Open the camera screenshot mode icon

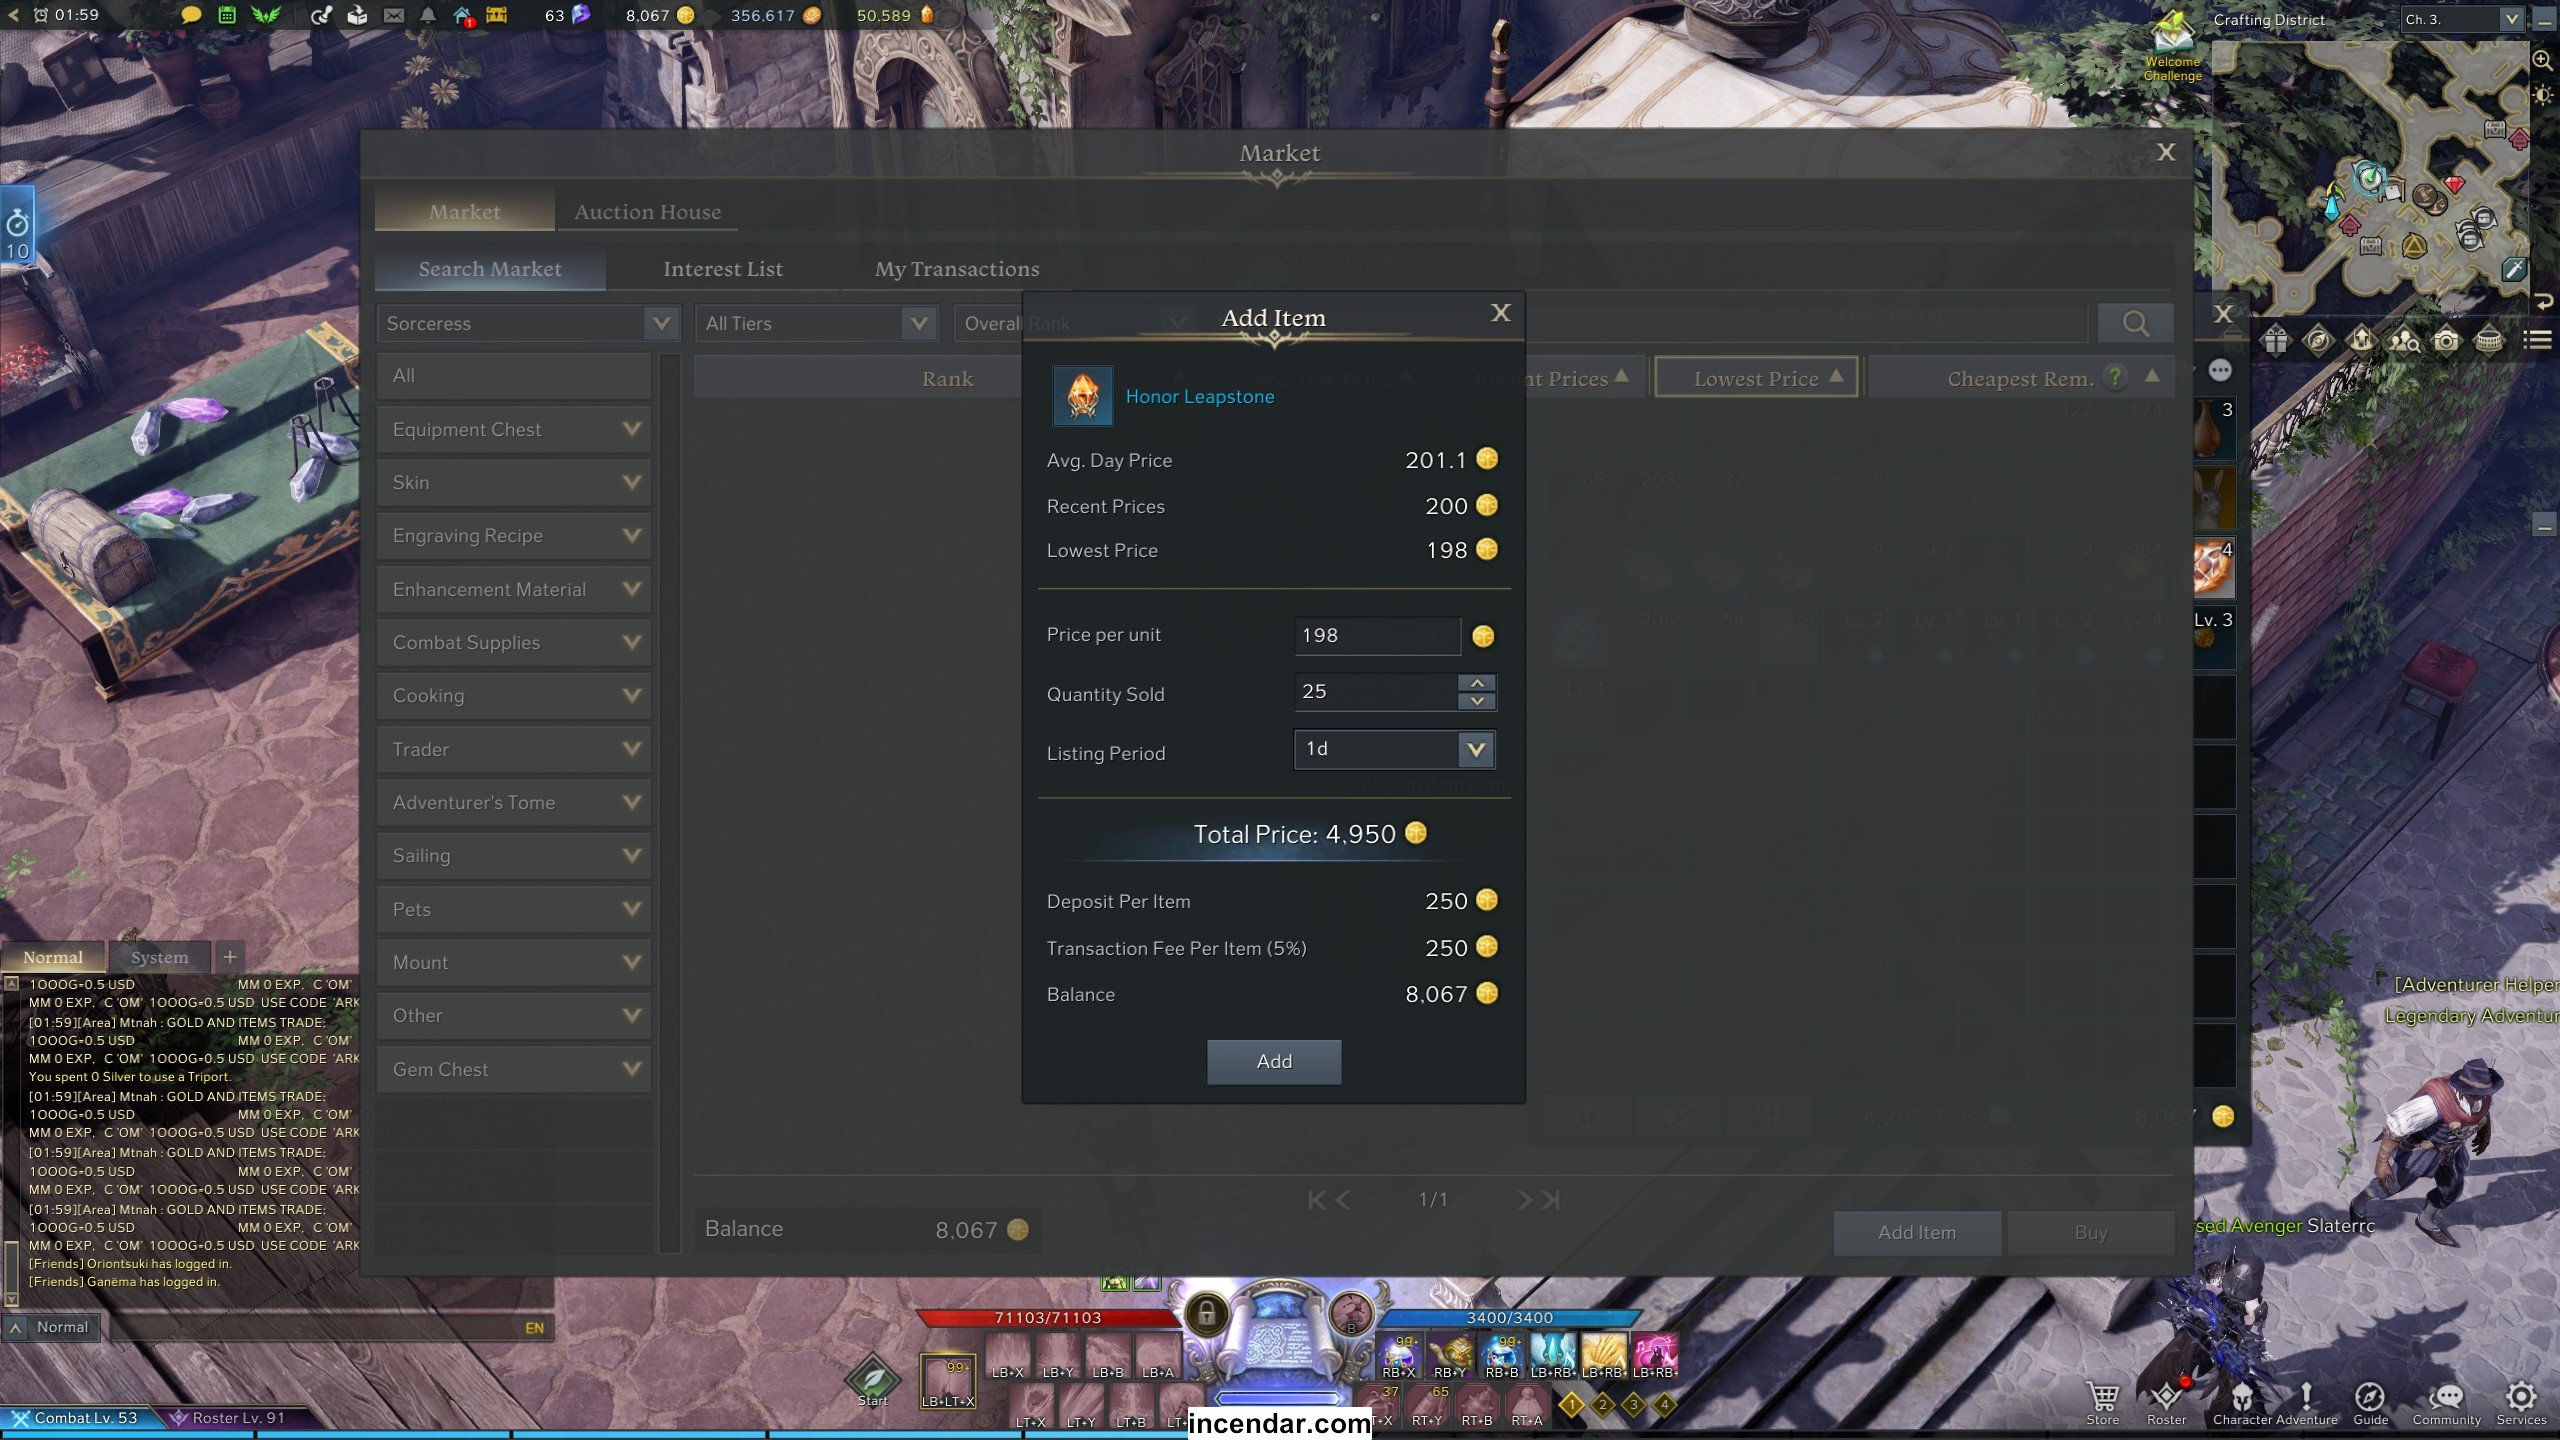[x=2446, y=341]
